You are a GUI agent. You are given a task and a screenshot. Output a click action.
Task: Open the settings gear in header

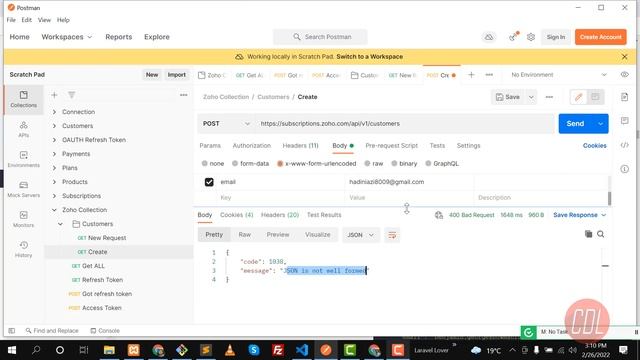(x=531, y=37)
